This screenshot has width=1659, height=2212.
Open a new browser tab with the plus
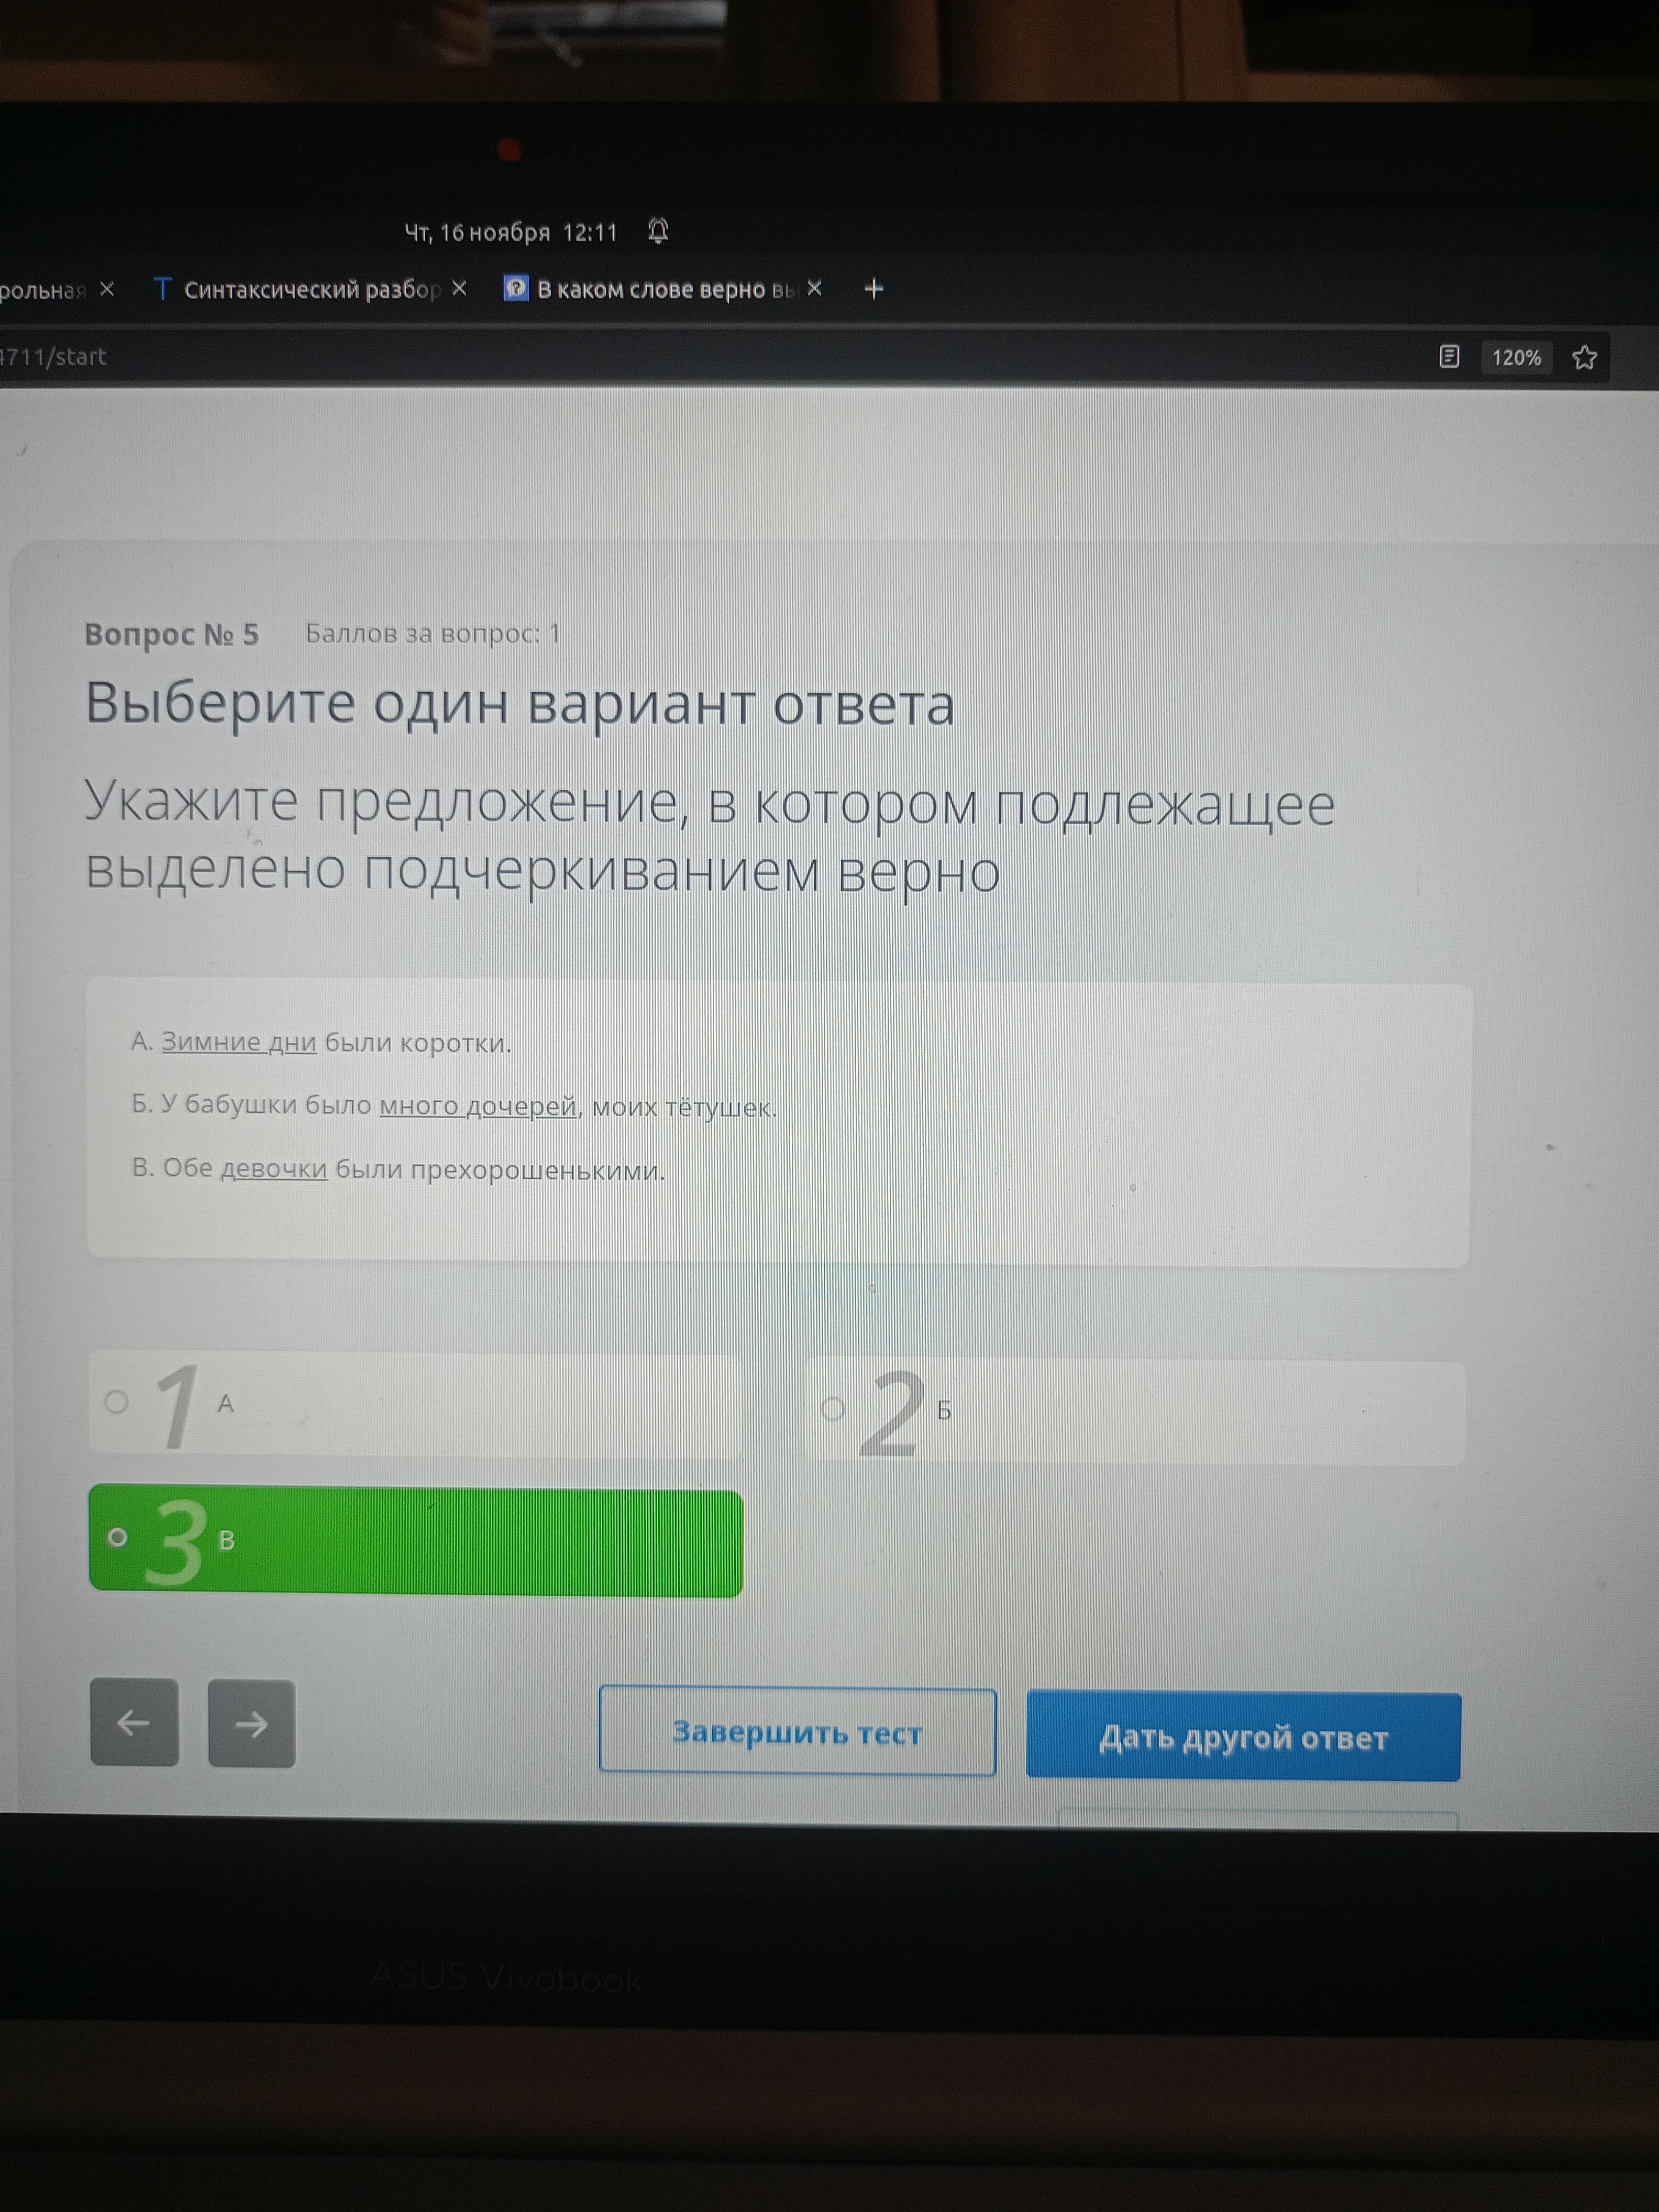(873, 289)
